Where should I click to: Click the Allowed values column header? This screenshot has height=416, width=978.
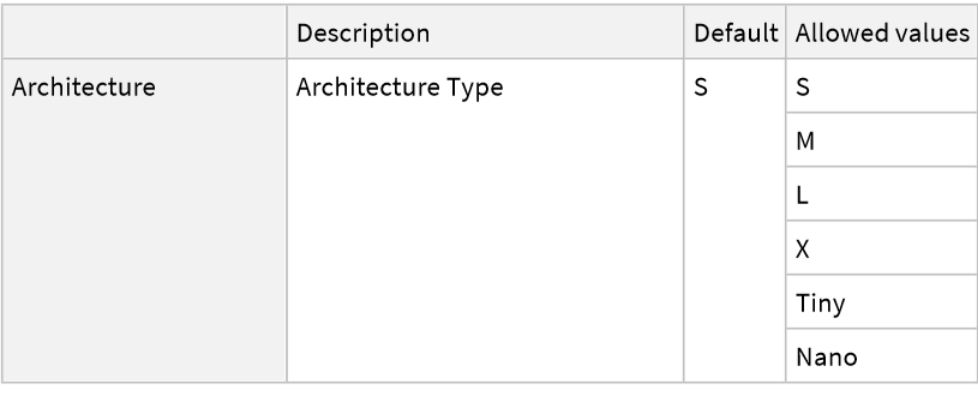pyautogui.click(x=877, y=33)
